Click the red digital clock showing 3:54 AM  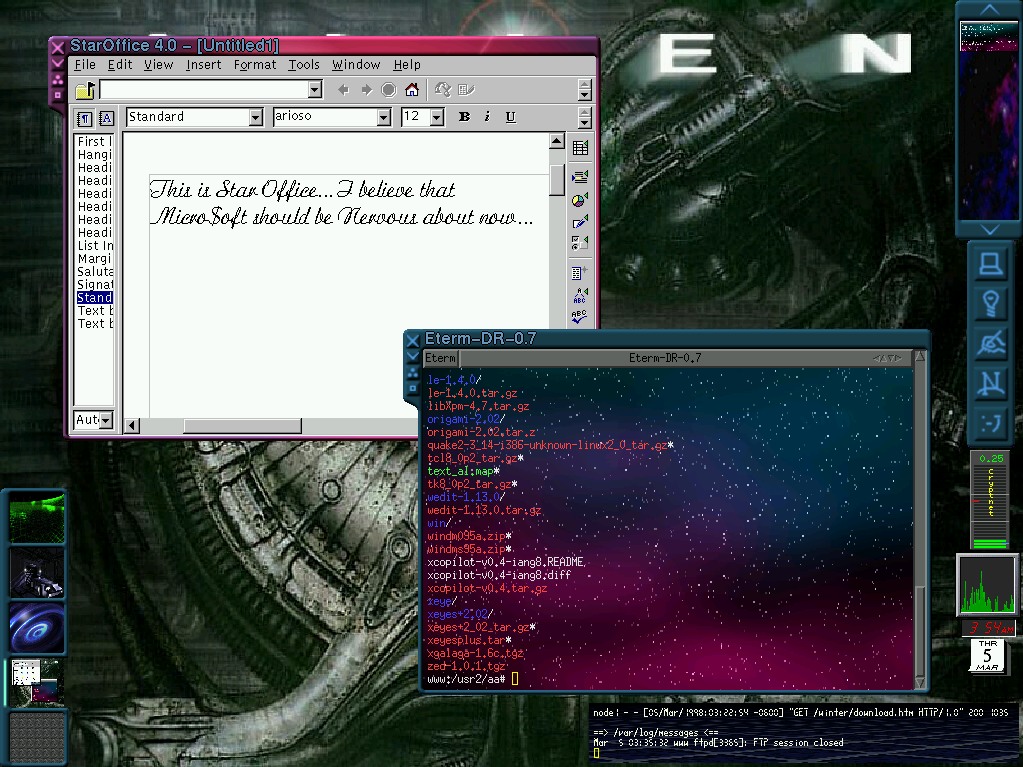click(989, 628)
